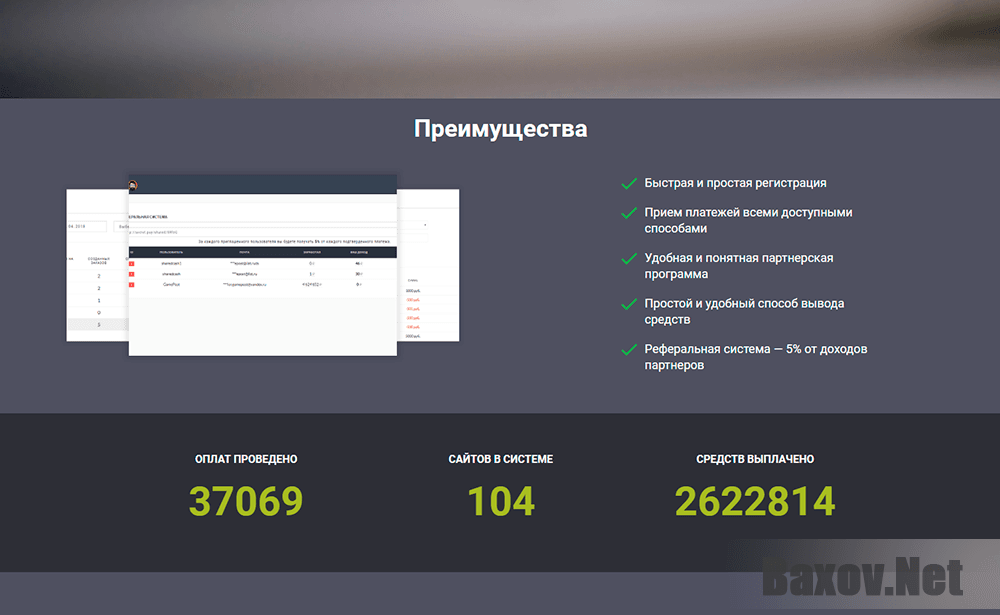Viewport: 1000px width, 615px height.
Task: Click the green check beside "Реферальная система — 5%"
Action: 628,349
